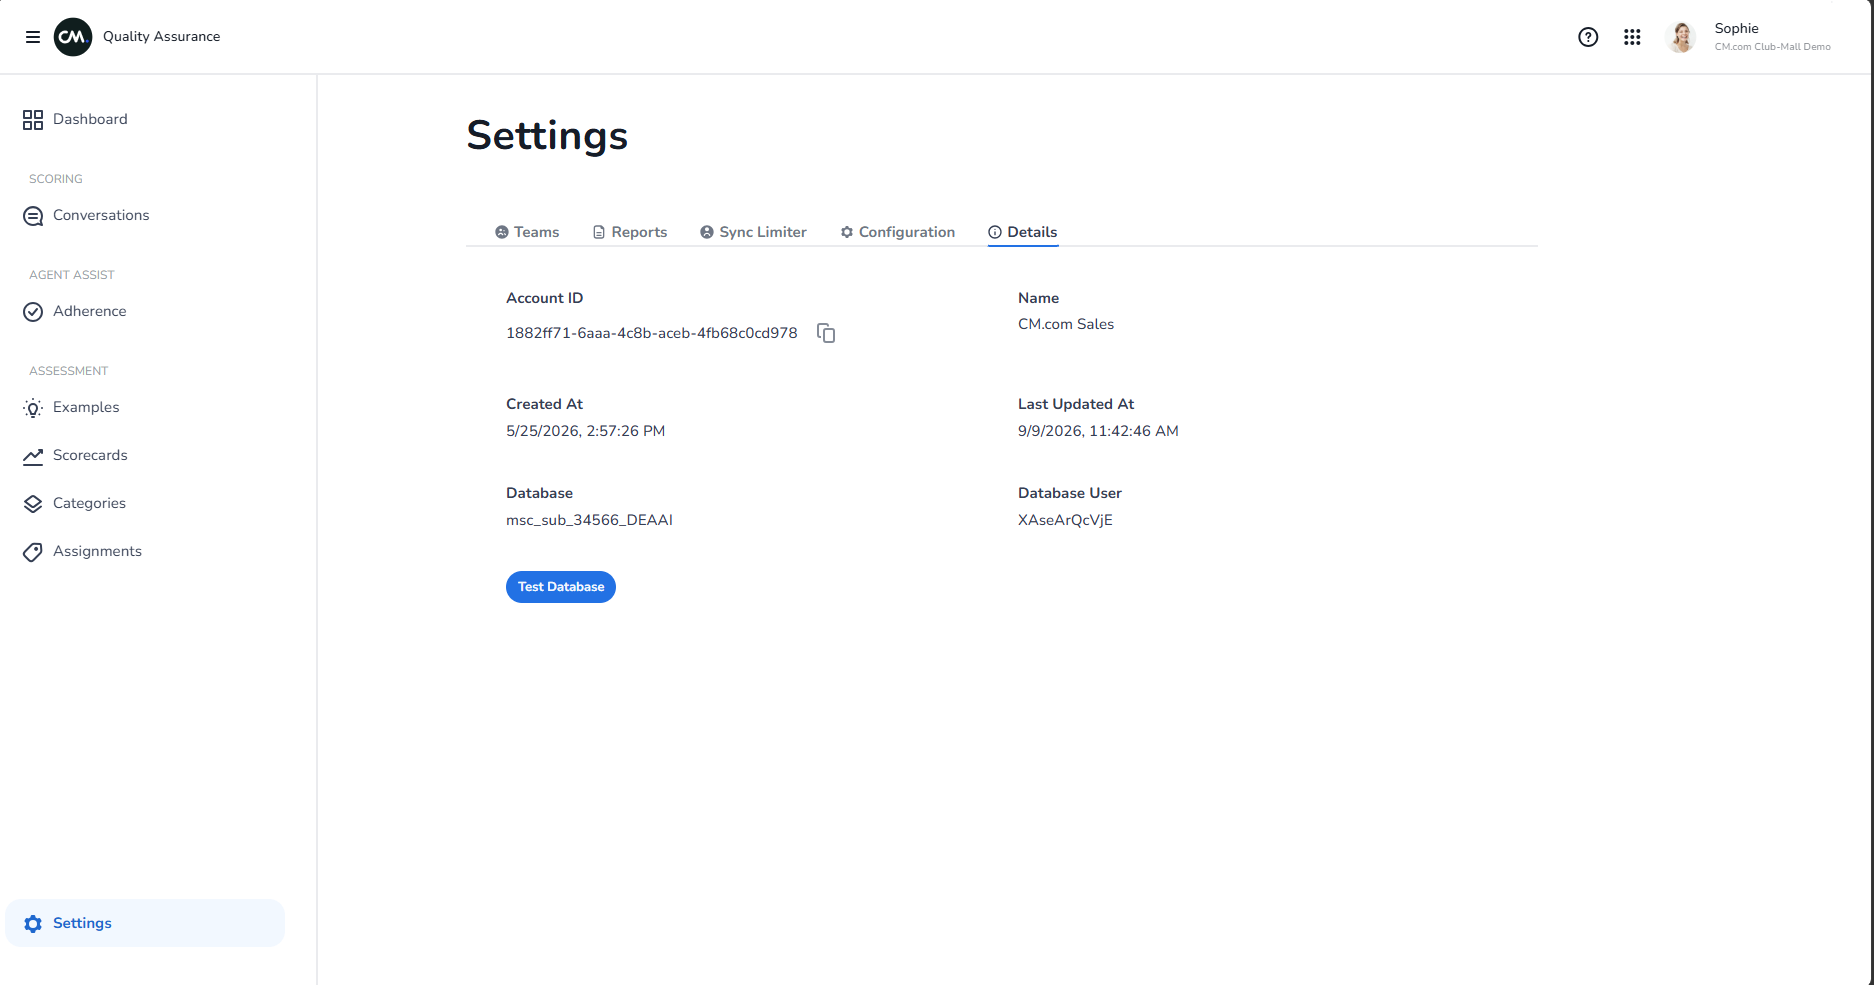Viewport: 1874px width, 985px height.
Task: Click the Sophie user name
Action: point(1736,28)
